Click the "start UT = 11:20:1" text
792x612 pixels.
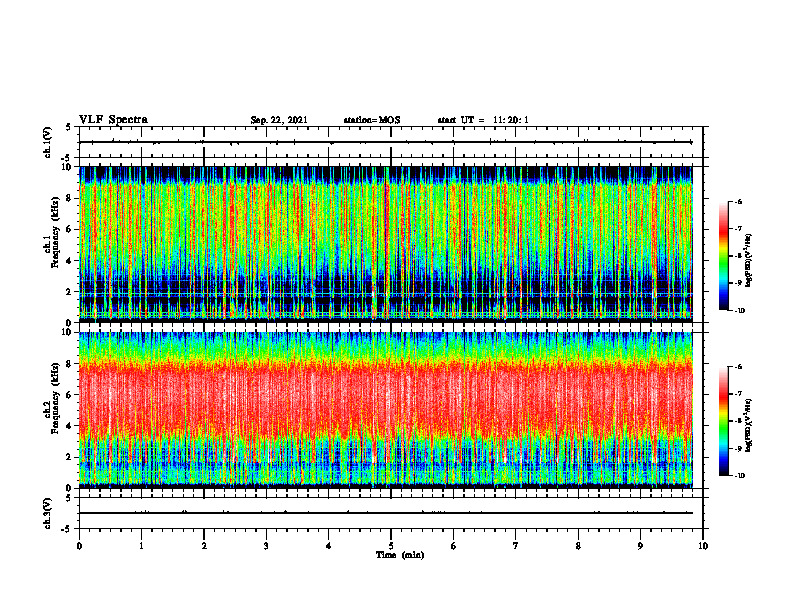pos(483,120)
